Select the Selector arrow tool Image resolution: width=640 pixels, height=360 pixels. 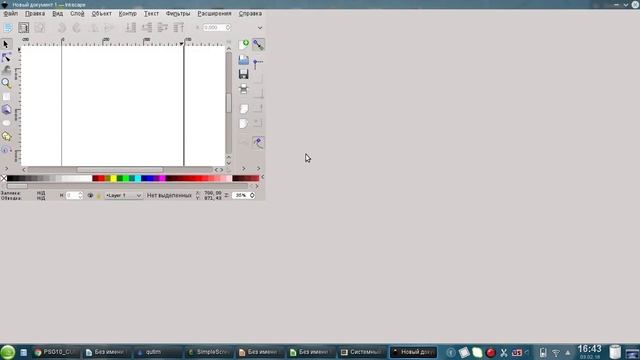pyautogui.click(x=6, y=44)
